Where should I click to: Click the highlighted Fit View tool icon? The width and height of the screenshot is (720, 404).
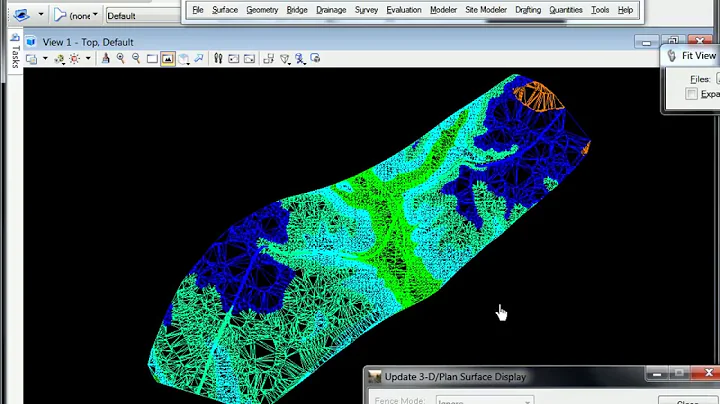point(168,59)
